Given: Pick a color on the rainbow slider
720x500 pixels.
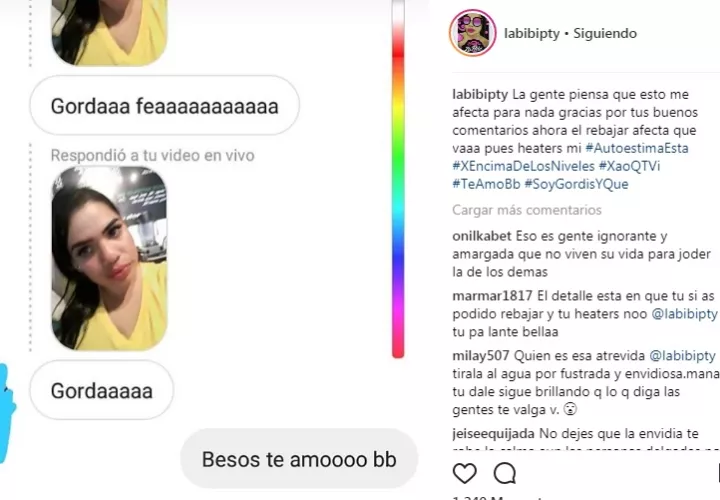Looking at the screenshot, I should pos(398,179).
